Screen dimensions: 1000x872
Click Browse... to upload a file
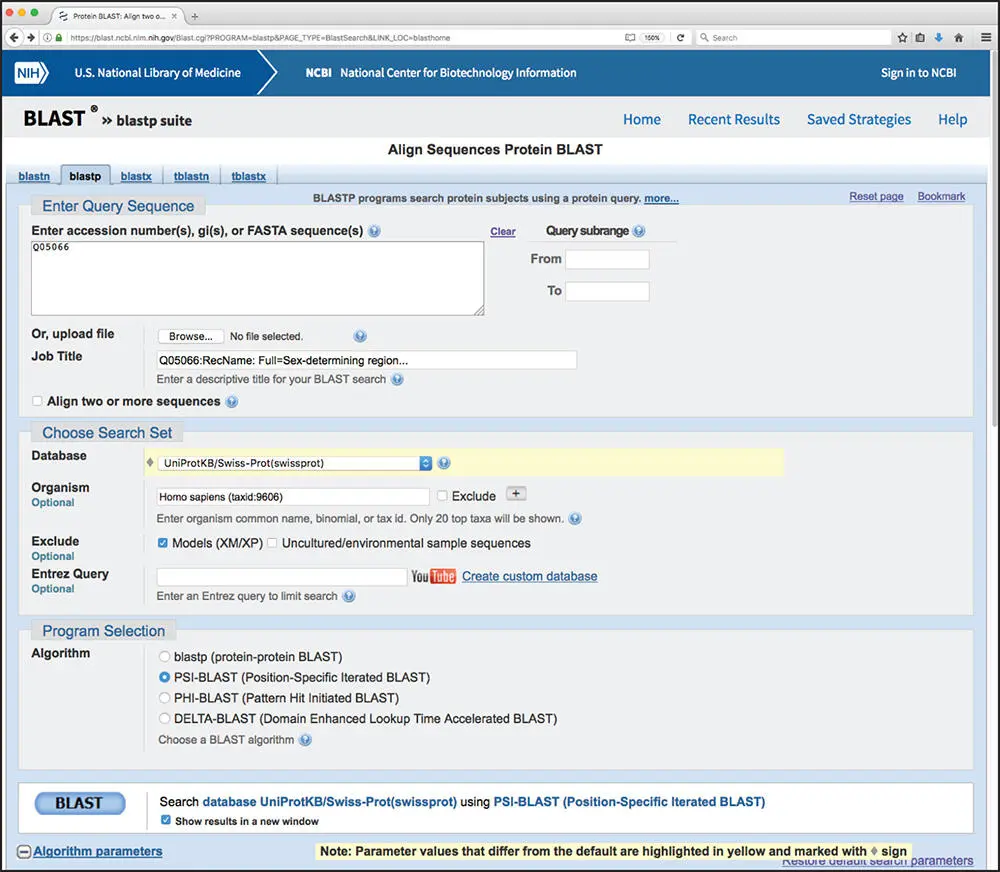click(191, 336)
